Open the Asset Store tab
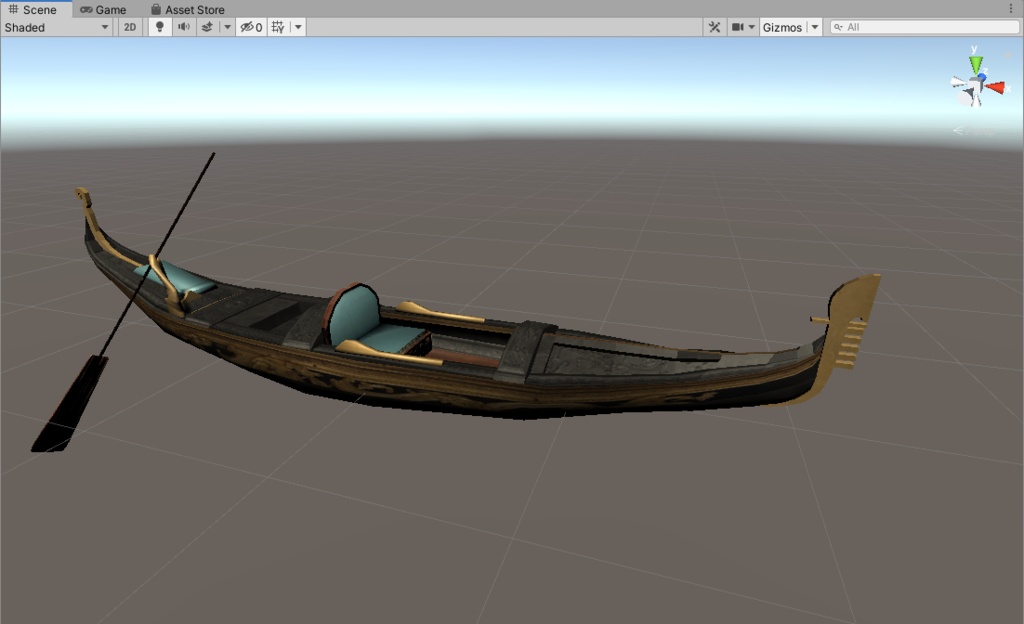 188,10
